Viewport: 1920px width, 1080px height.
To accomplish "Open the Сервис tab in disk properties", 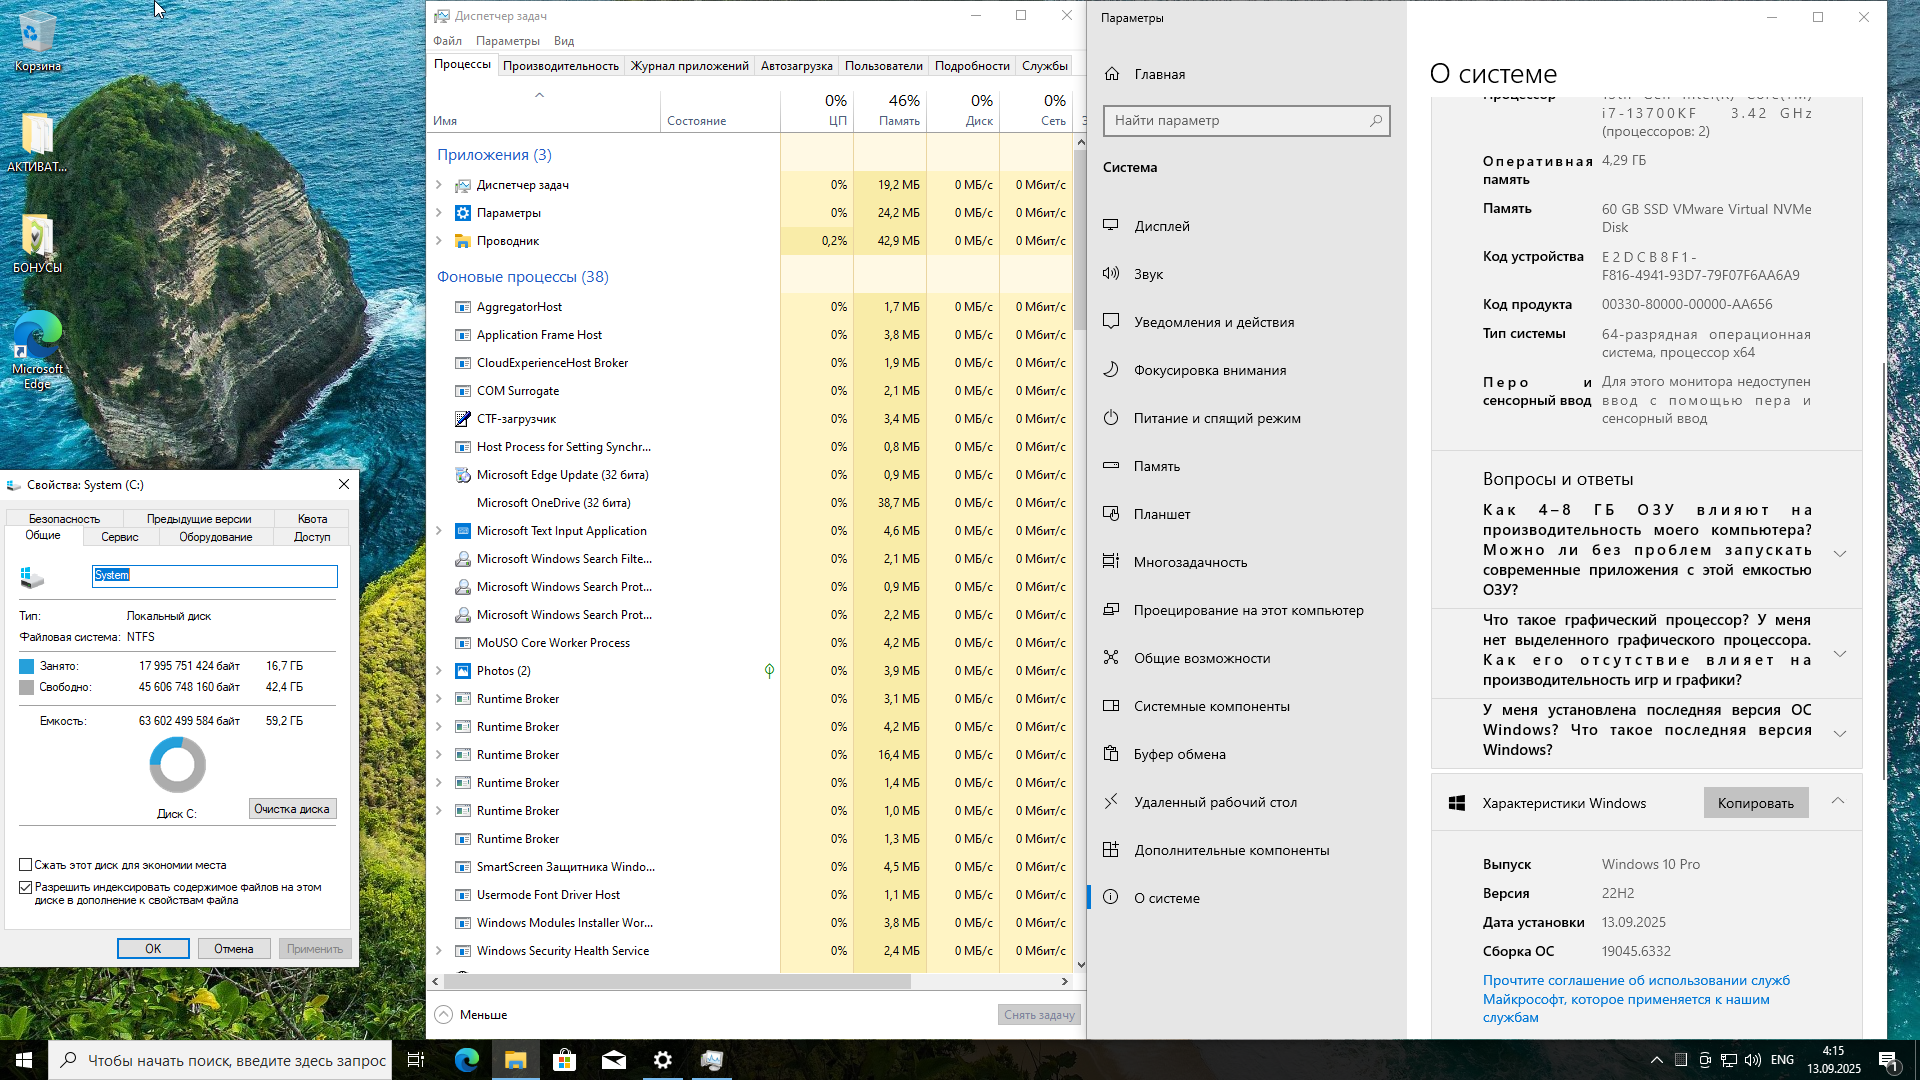I will click(x=120, y=537).
